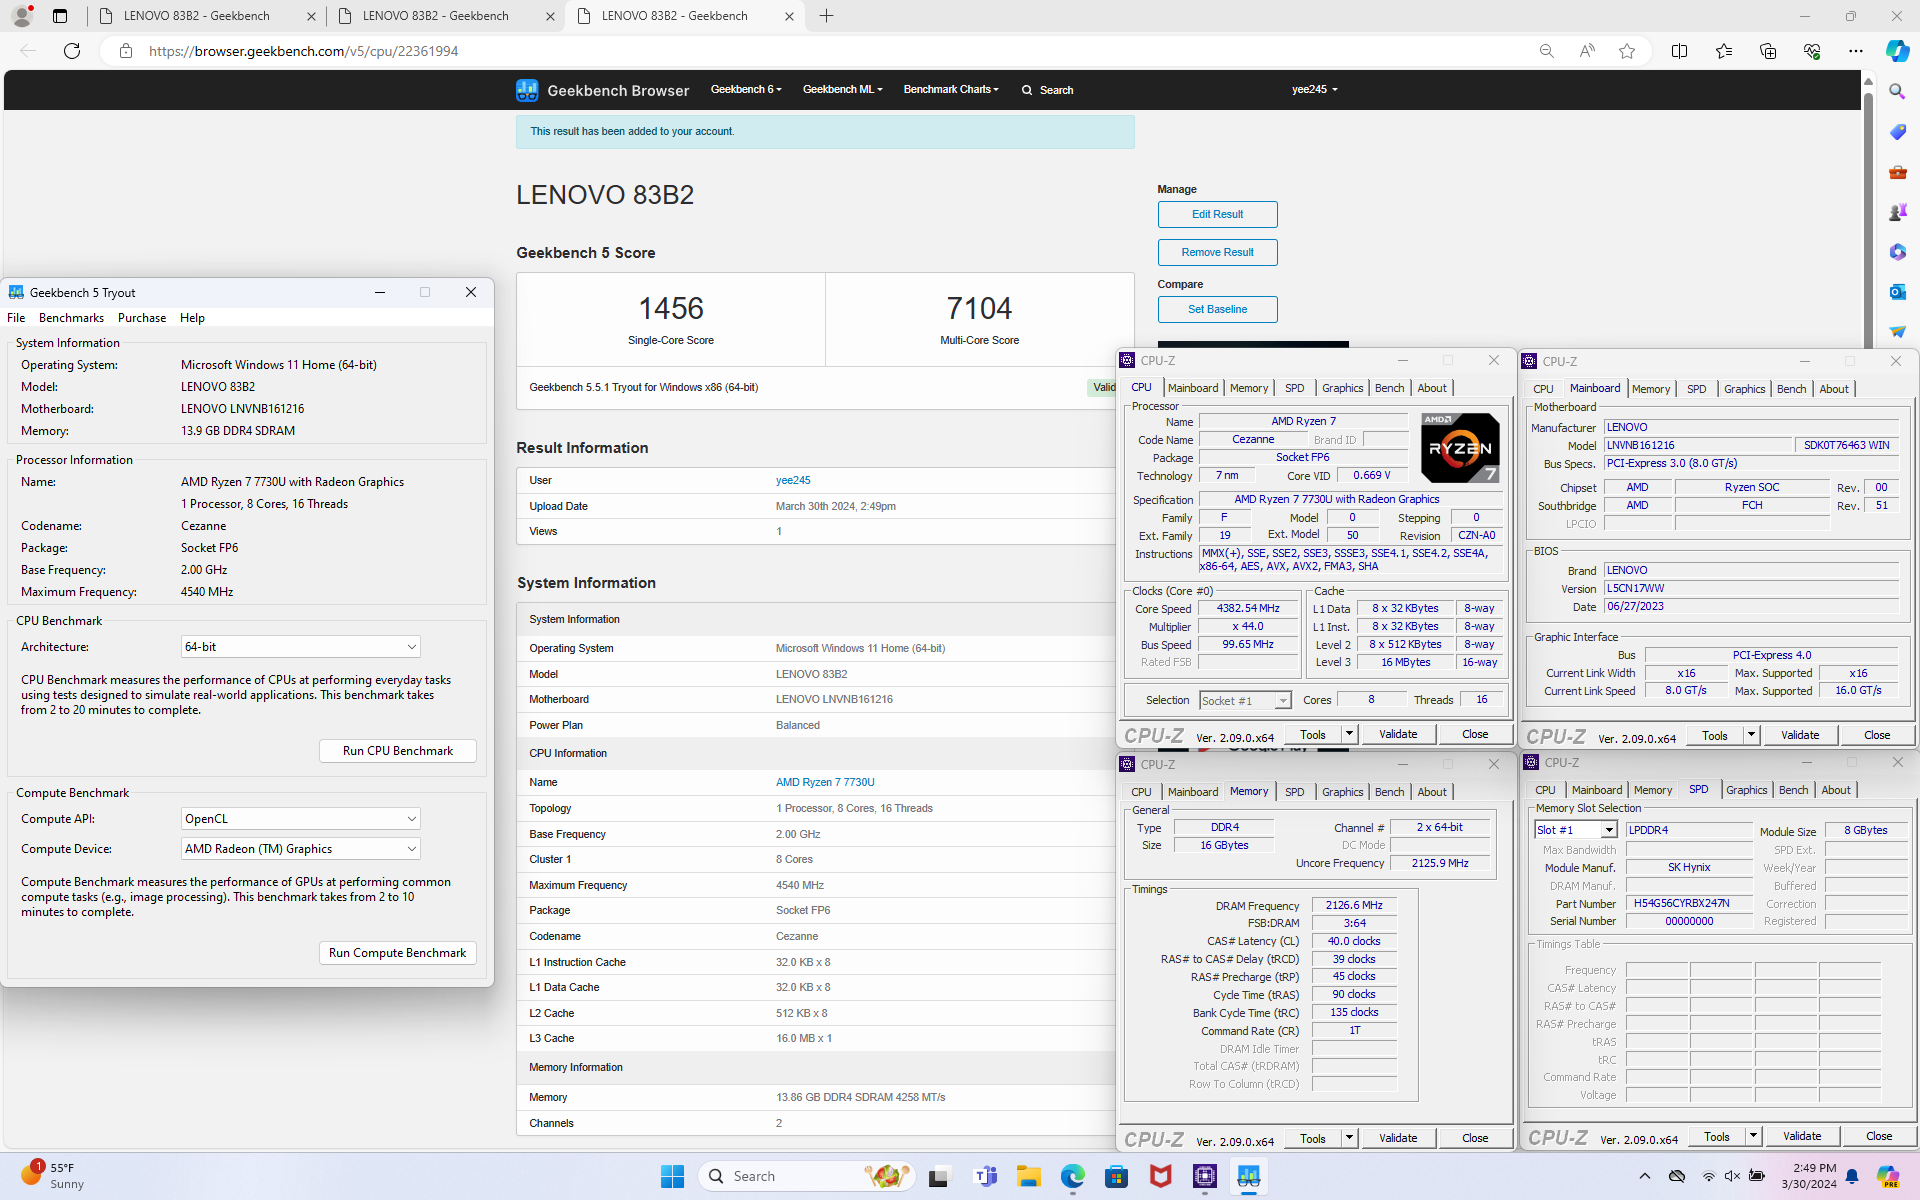Click the Edge sidebar Search icon
This screenshot has height=1200, width=1920.
(x=1897, y=91)
